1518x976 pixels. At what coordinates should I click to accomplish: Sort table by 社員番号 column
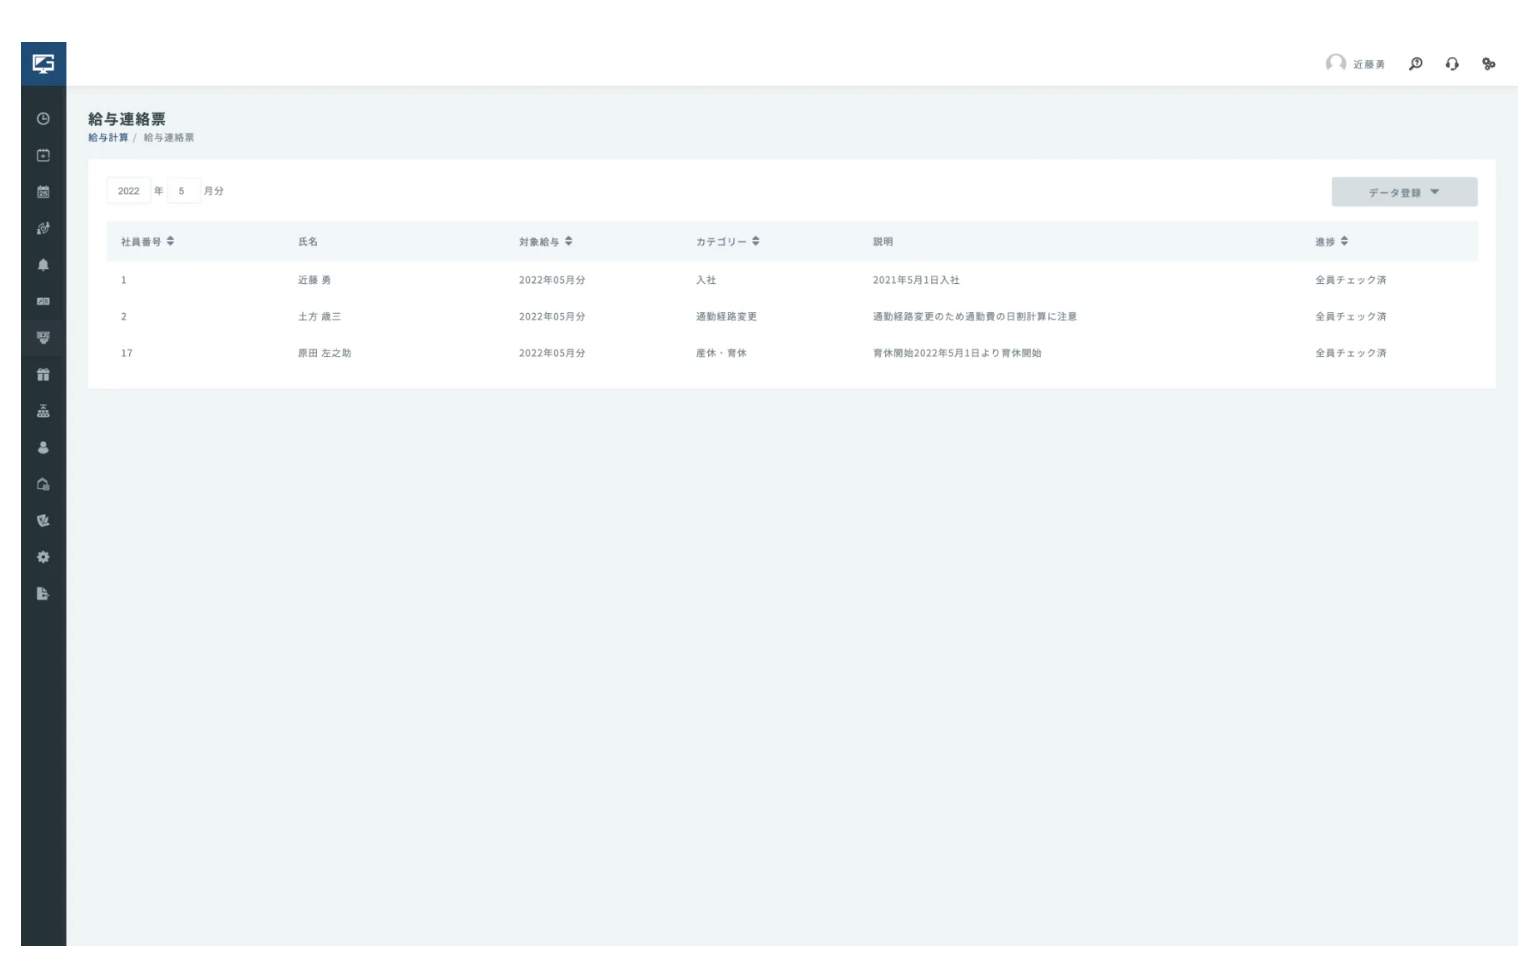coord(171,241)
